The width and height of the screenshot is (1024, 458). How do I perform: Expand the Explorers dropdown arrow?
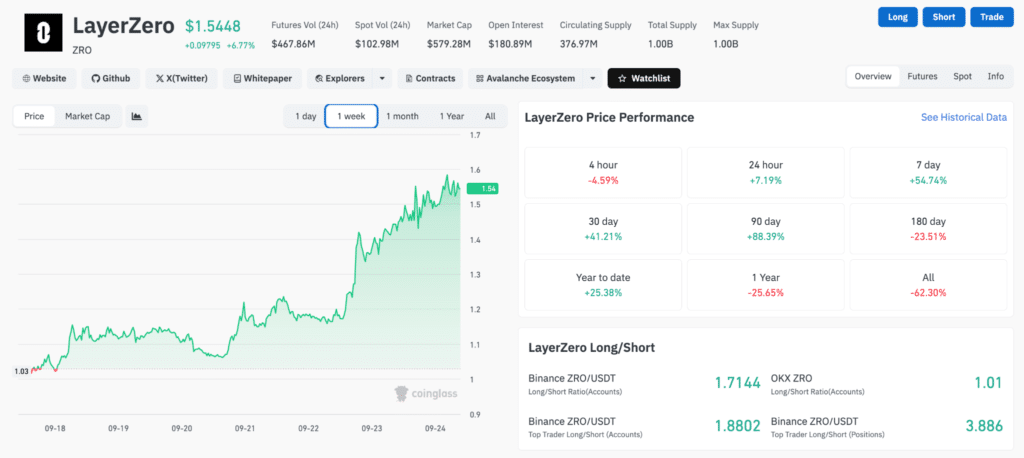tap(382, 78)
